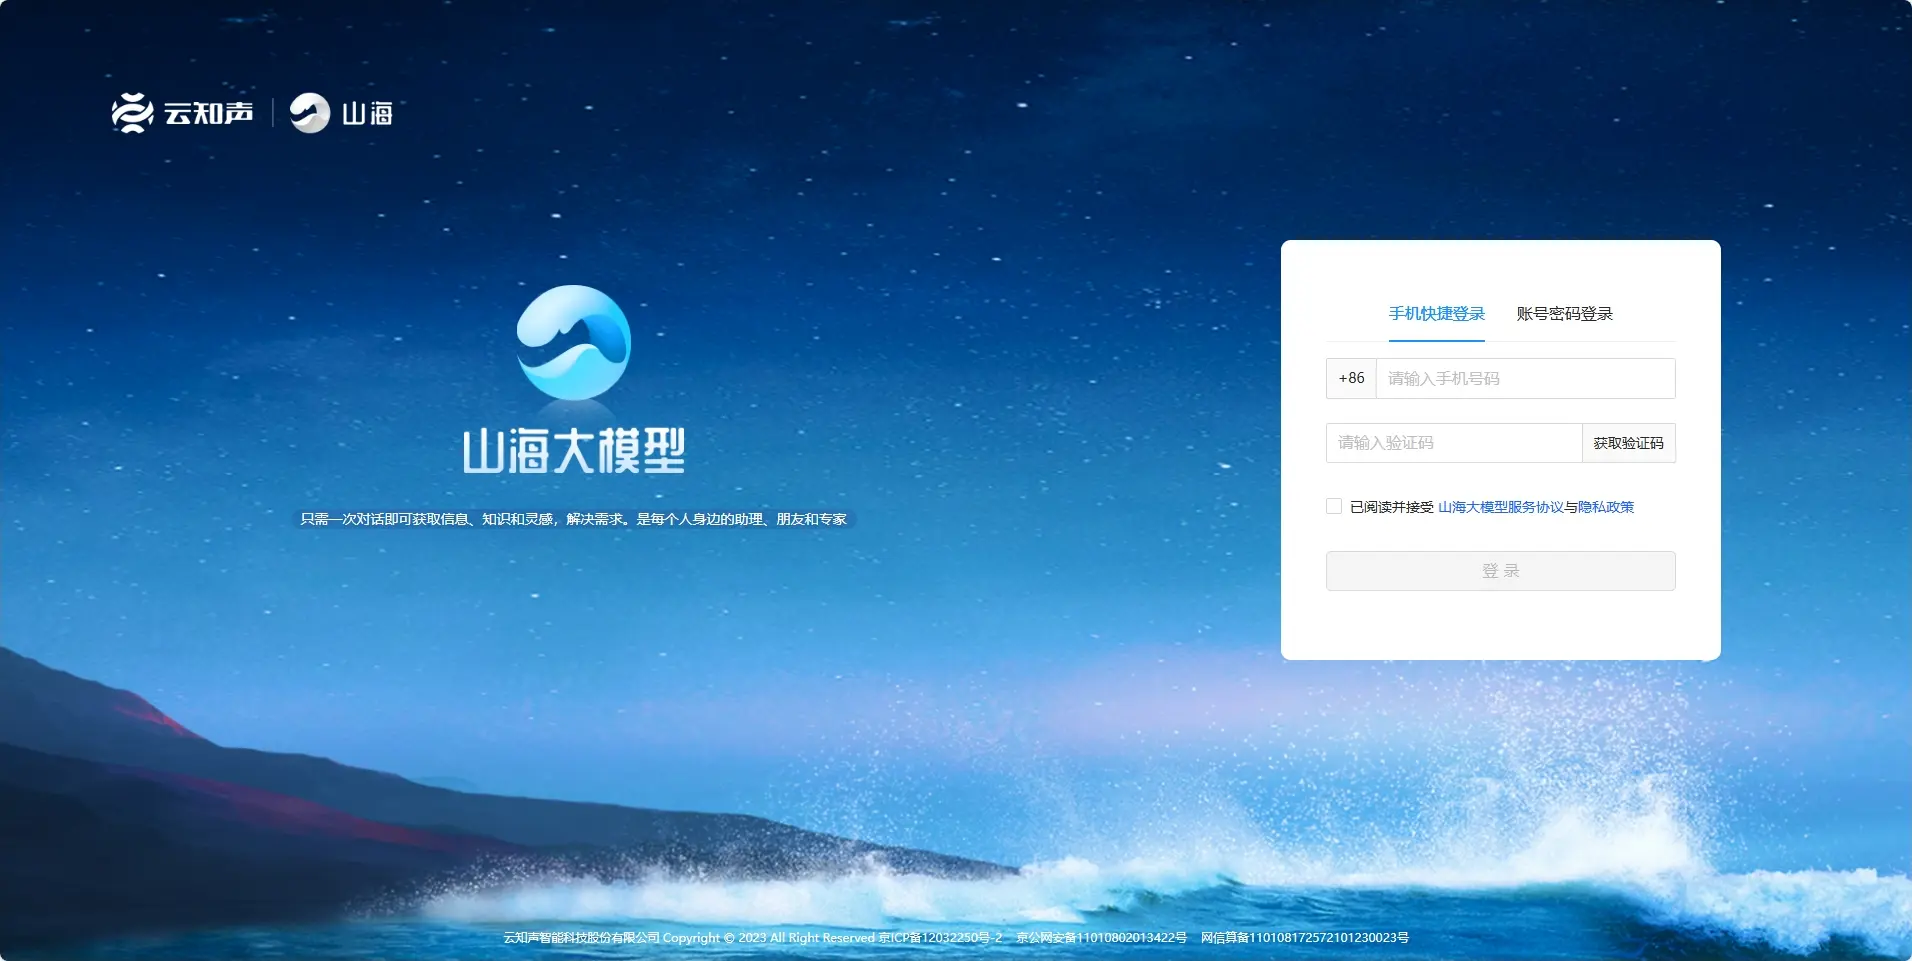Viewport: 1912px width, 961px height.
Task: Open the +86 country code selector
Action: (1351, 378)
